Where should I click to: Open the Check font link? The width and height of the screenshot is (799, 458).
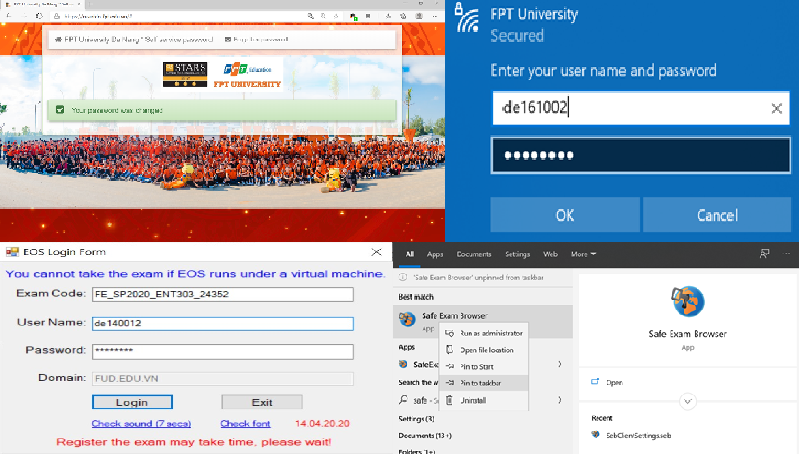coord(245,423)
